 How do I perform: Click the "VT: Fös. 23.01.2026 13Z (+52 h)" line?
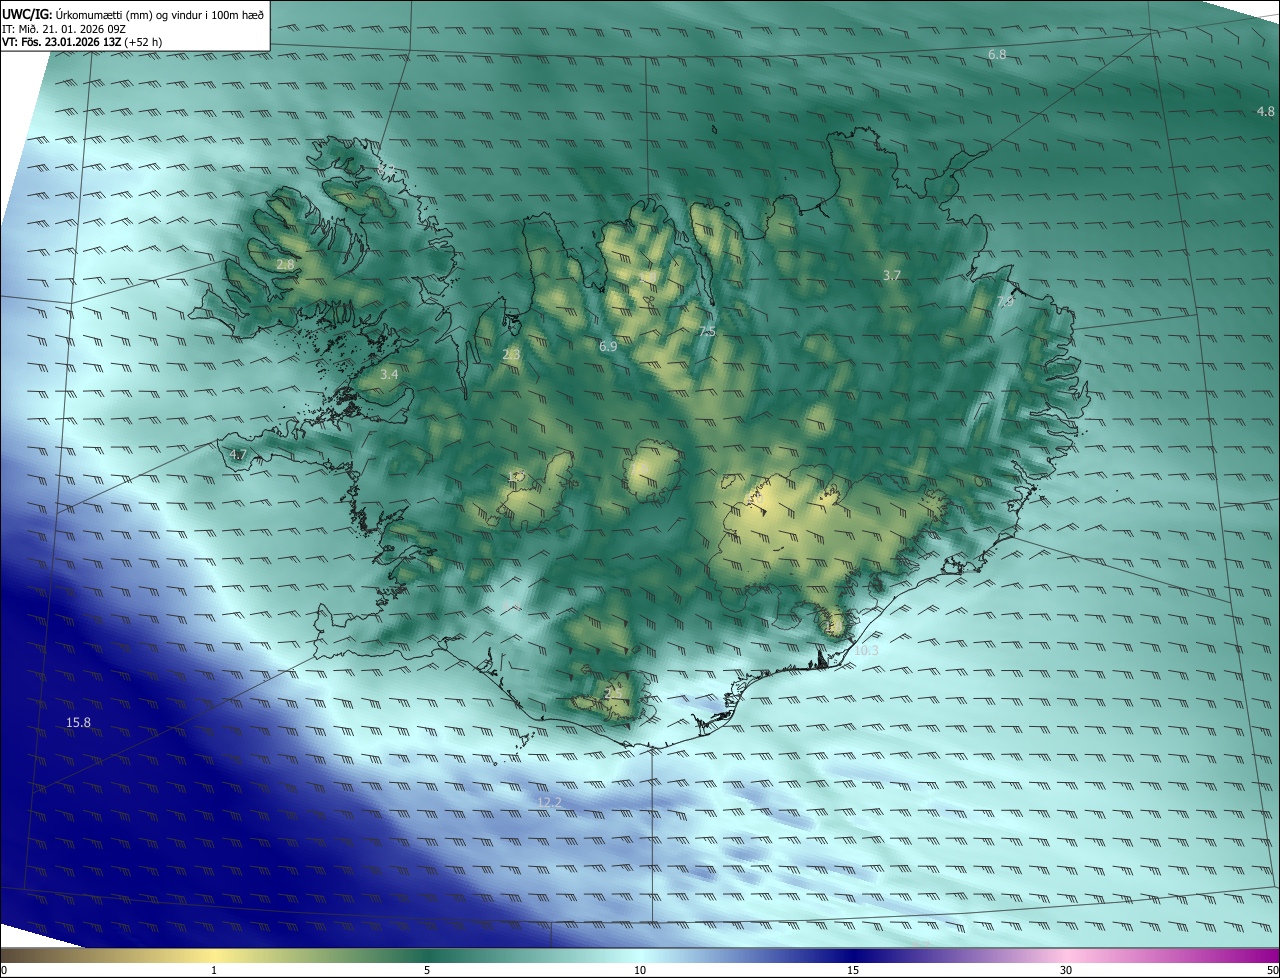[82, 42]
